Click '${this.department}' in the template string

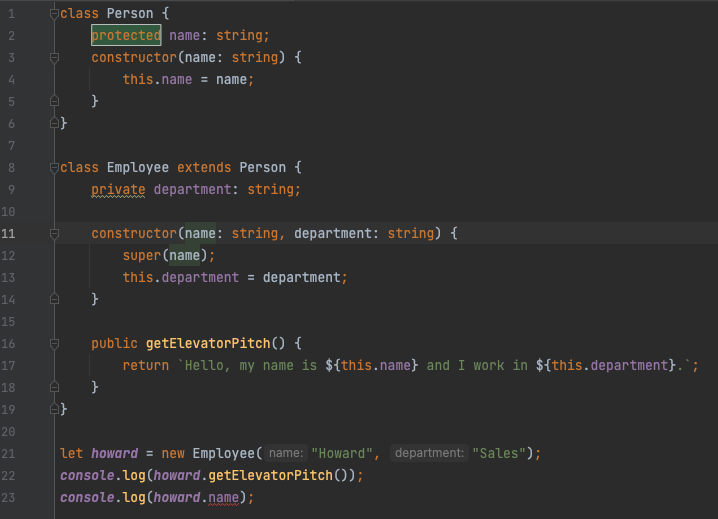tap(606, 365)
